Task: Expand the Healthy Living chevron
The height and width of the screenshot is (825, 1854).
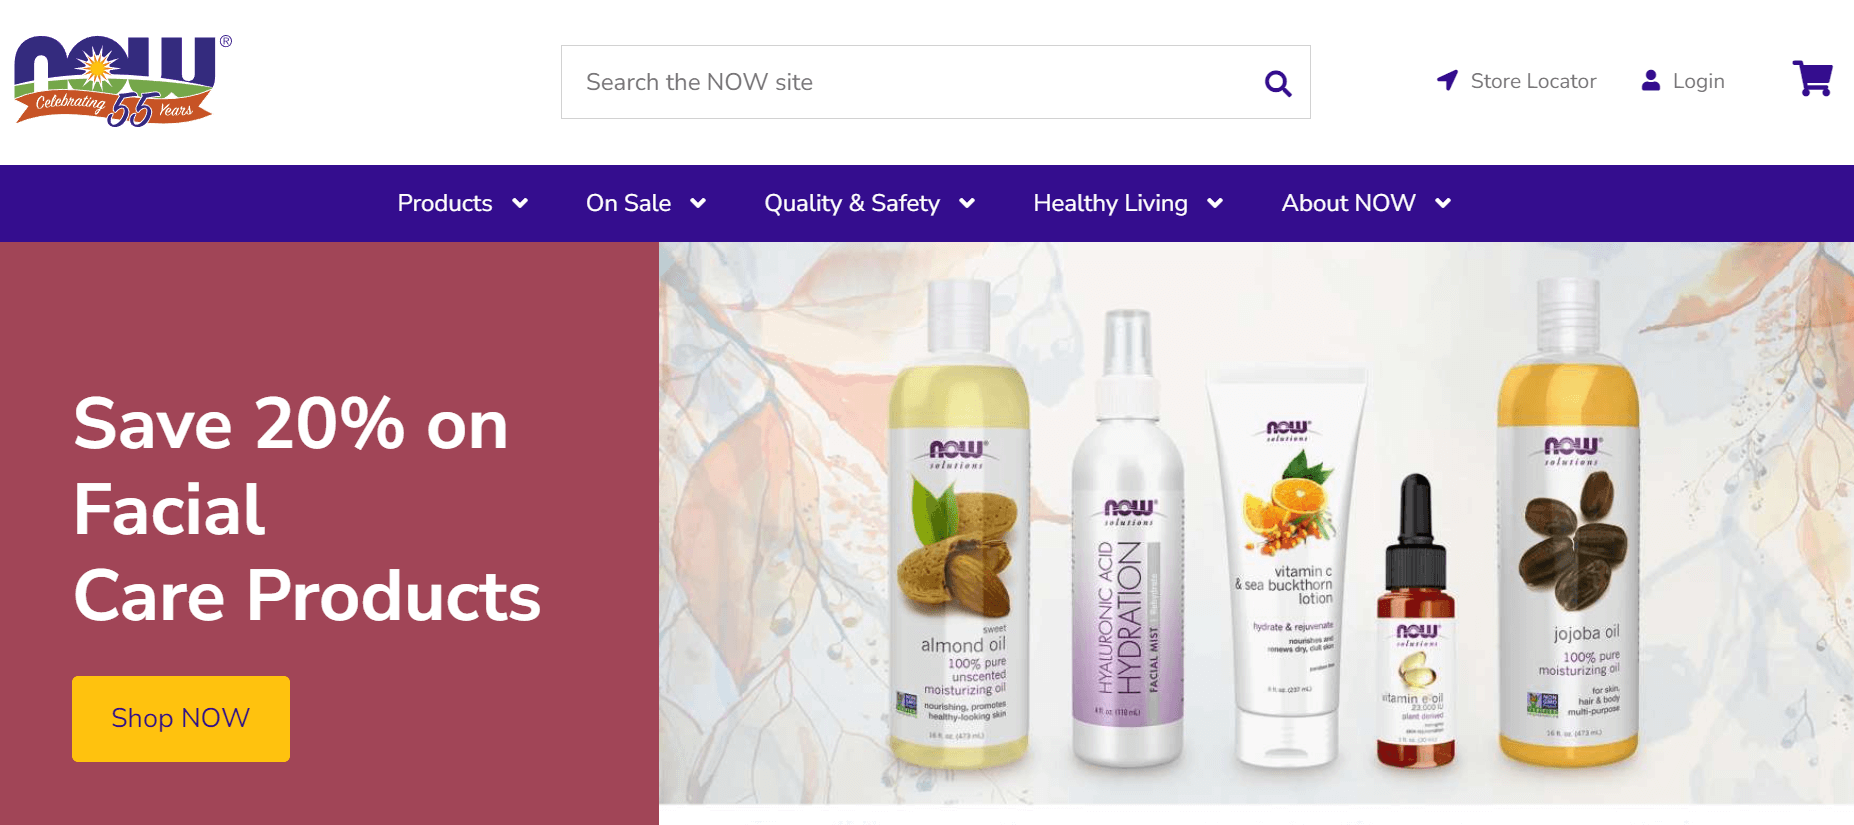Action: point(1215,204)
